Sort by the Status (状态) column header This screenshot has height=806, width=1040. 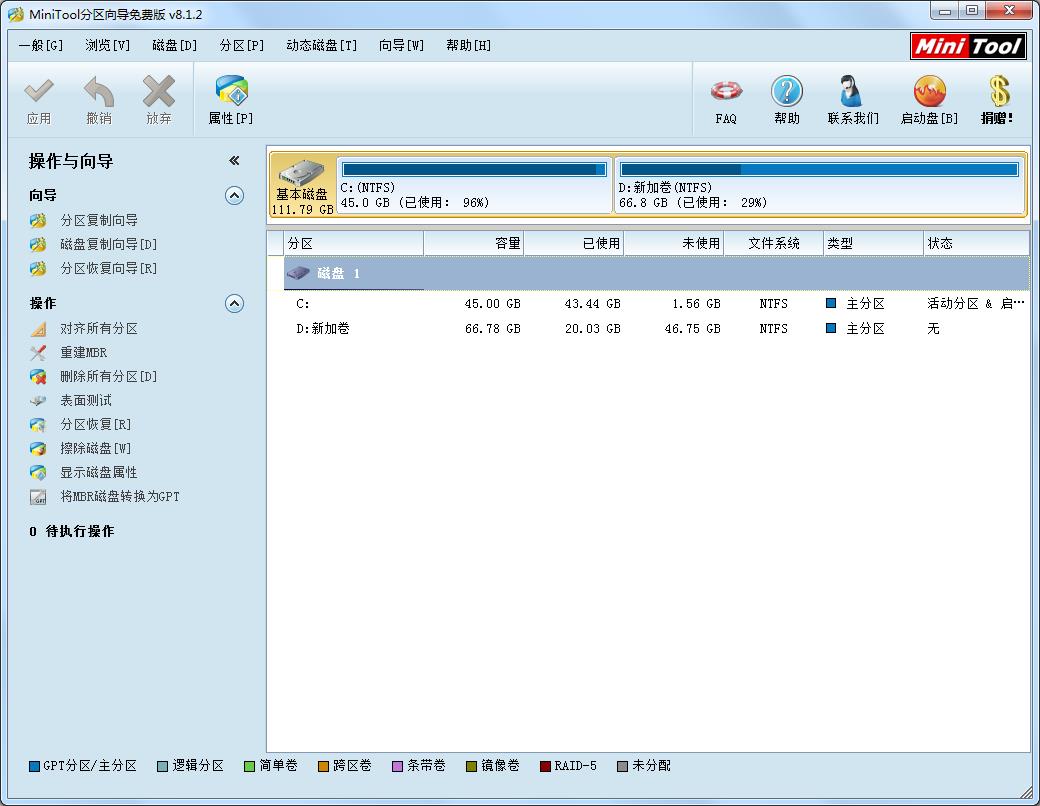click(x=976, y=243)
